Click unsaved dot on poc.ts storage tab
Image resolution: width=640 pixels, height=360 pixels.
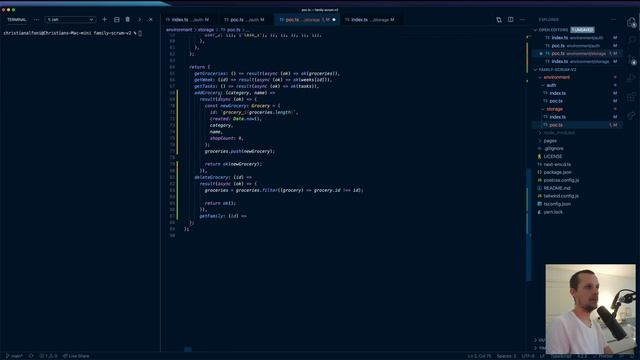tap(334, 20)
